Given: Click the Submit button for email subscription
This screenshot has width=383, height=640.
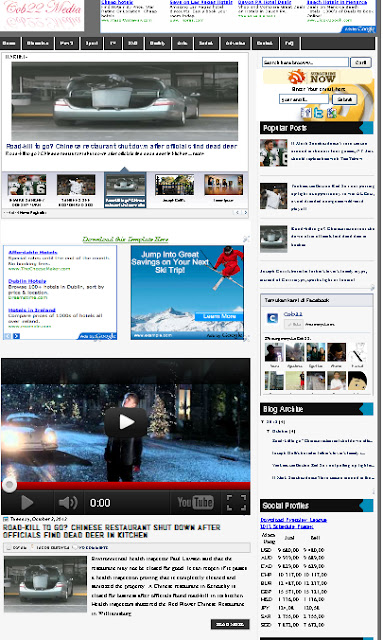Looking at the screenshot, I should 344,99.
